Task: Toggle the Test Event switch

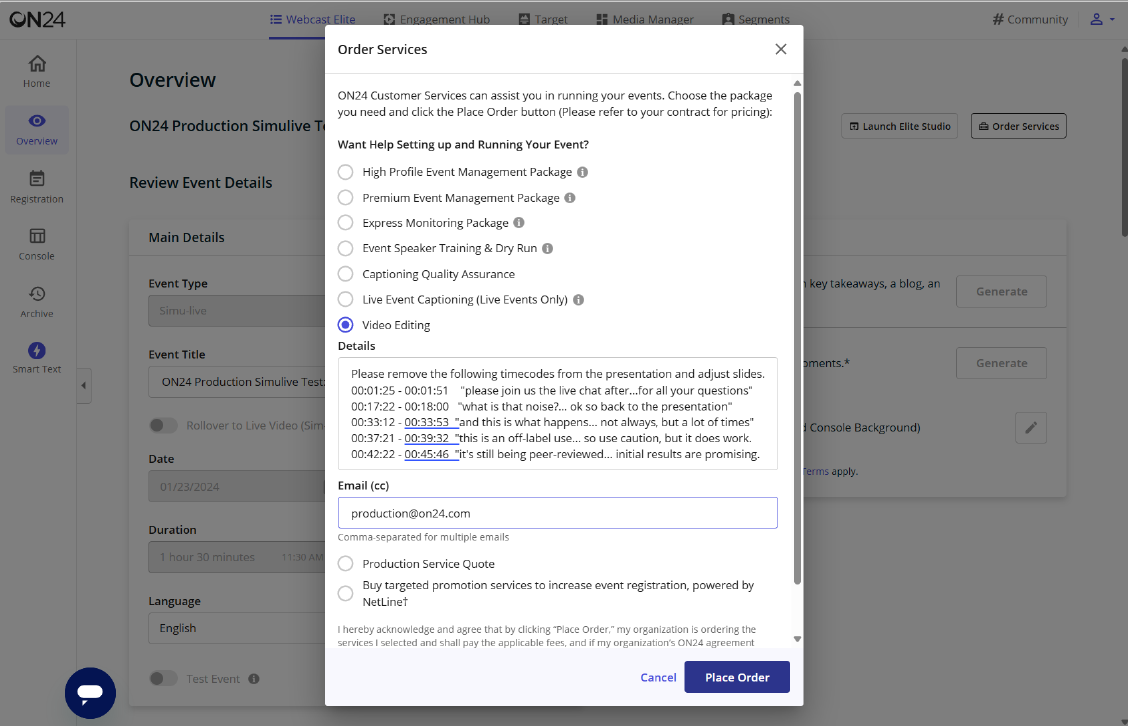Action: [x=163, y=679]
